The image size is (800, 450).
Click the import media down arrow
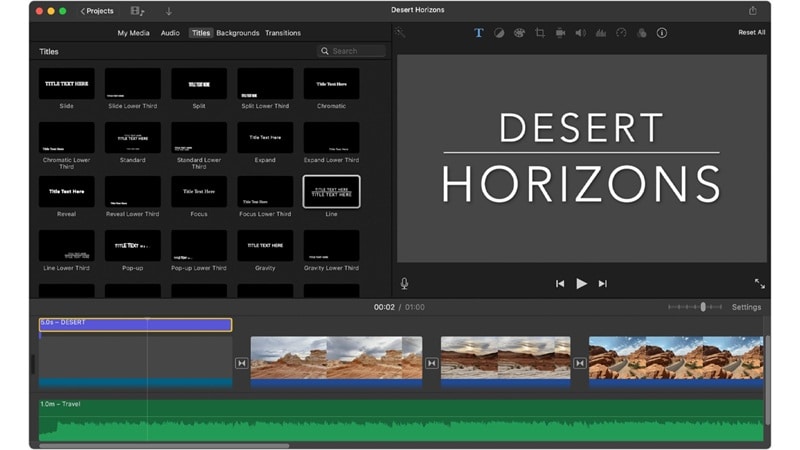pyautogui.click(x=169, y=11)
